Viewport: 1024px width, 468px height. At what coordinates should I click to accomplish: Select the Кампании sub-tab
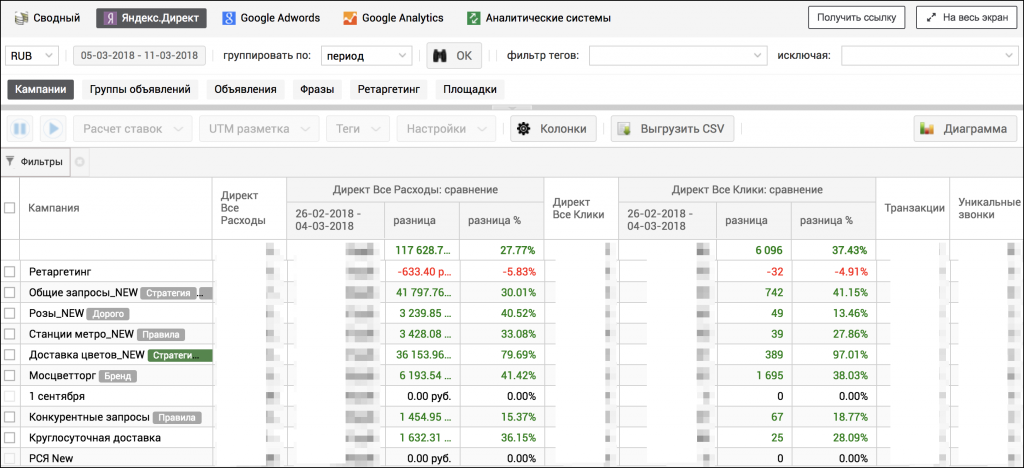coord(40,89)
